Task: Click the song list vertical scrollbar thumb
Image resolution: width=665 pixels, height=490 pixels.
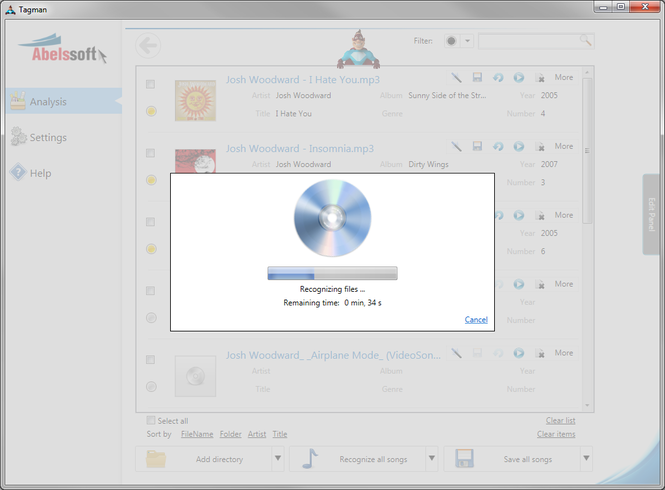Action: 587,151
